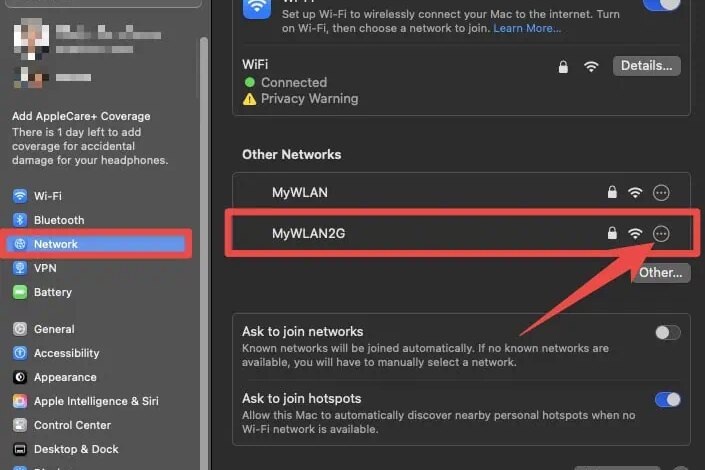
Task: Click the Battery sidebar icon
Action: point(20,292)
